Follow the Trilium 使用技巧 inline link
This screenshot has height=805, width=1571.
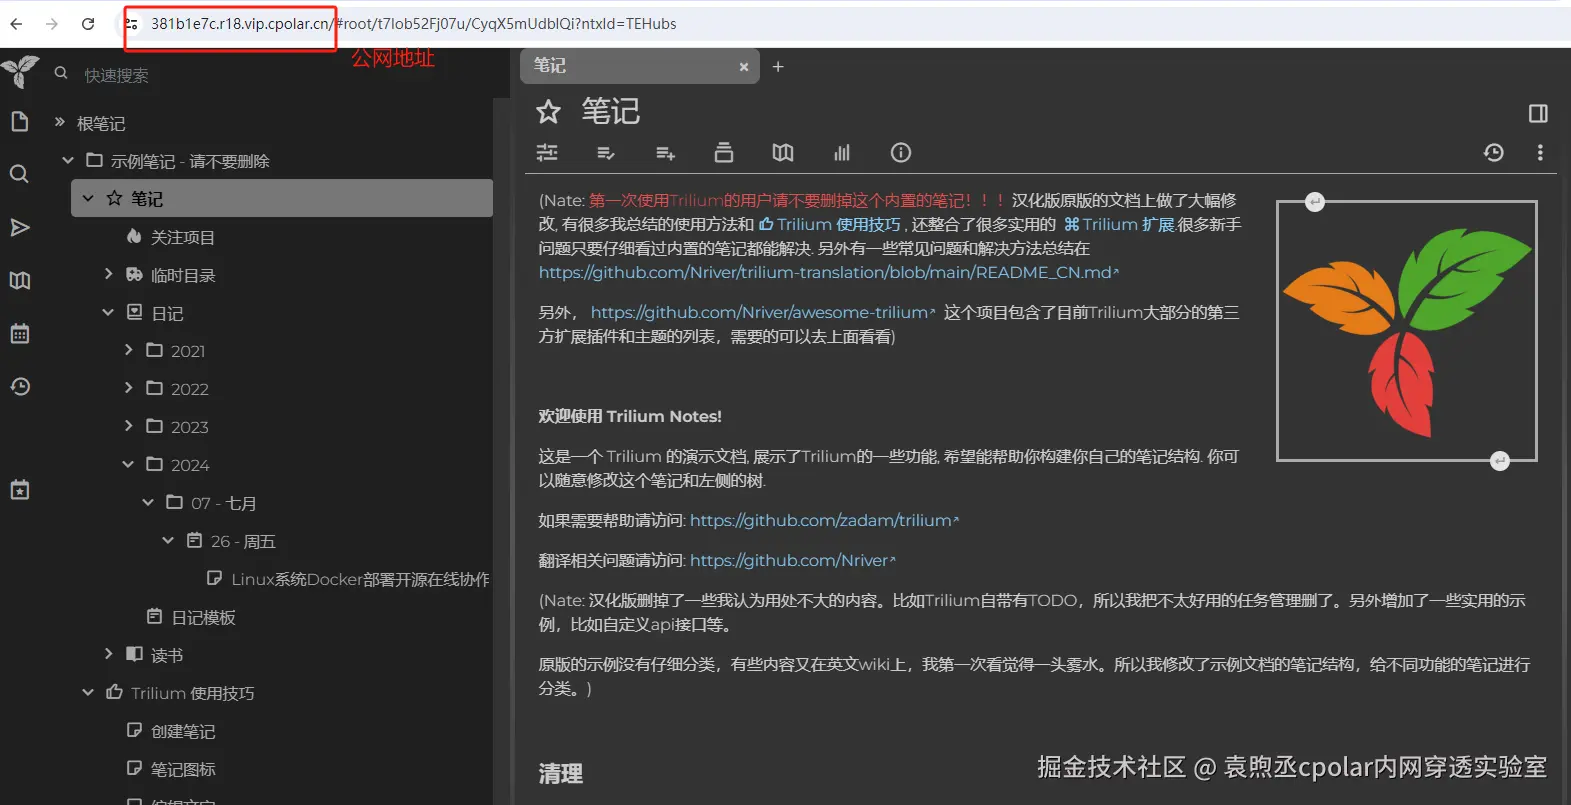coord(830,224)
